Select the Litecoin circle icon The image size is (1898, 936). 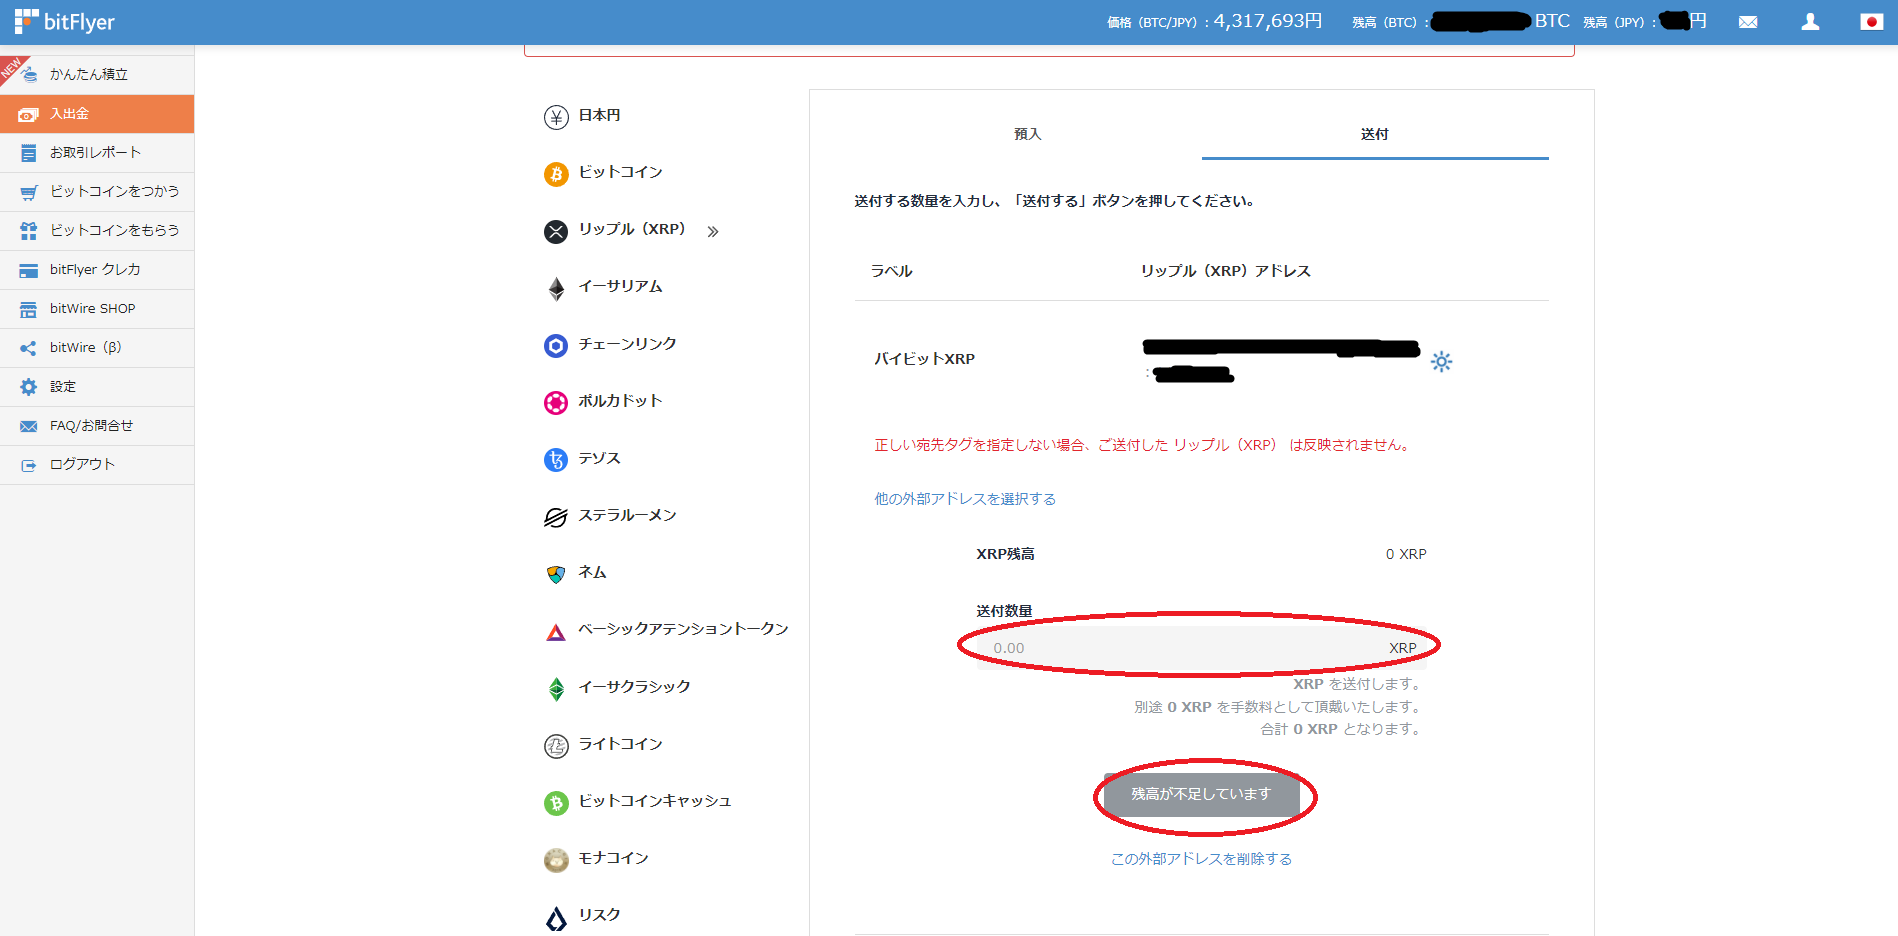tap(556, 745)
